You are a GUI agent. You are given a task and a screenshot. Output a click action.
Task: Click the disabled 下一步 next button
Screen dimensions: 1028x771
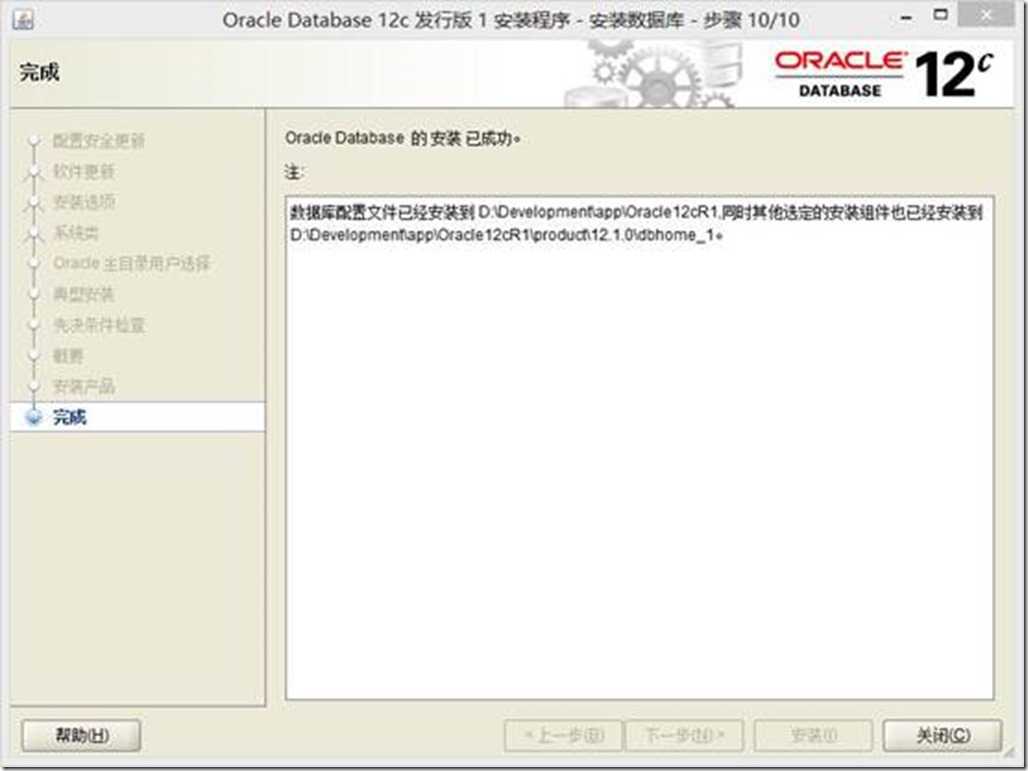coord(684,735)
